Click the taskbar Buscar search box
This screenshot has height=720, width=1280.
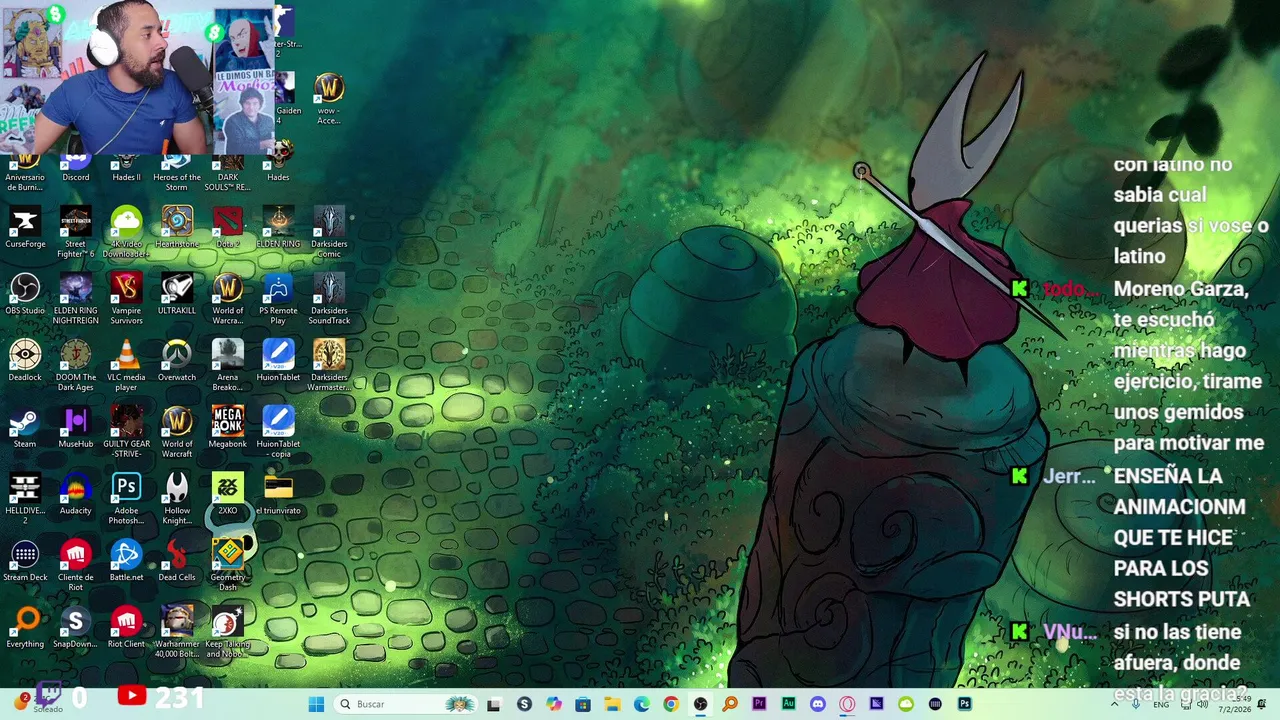(x=407, y=704)
